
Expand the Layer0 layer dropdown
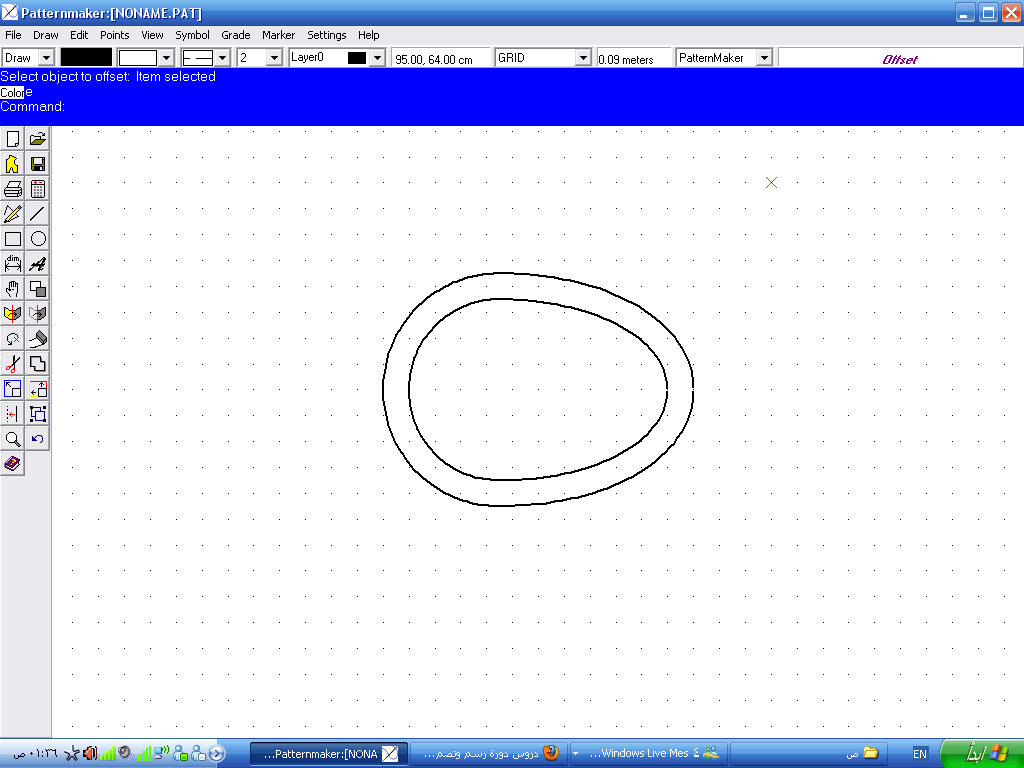[377, 58]
